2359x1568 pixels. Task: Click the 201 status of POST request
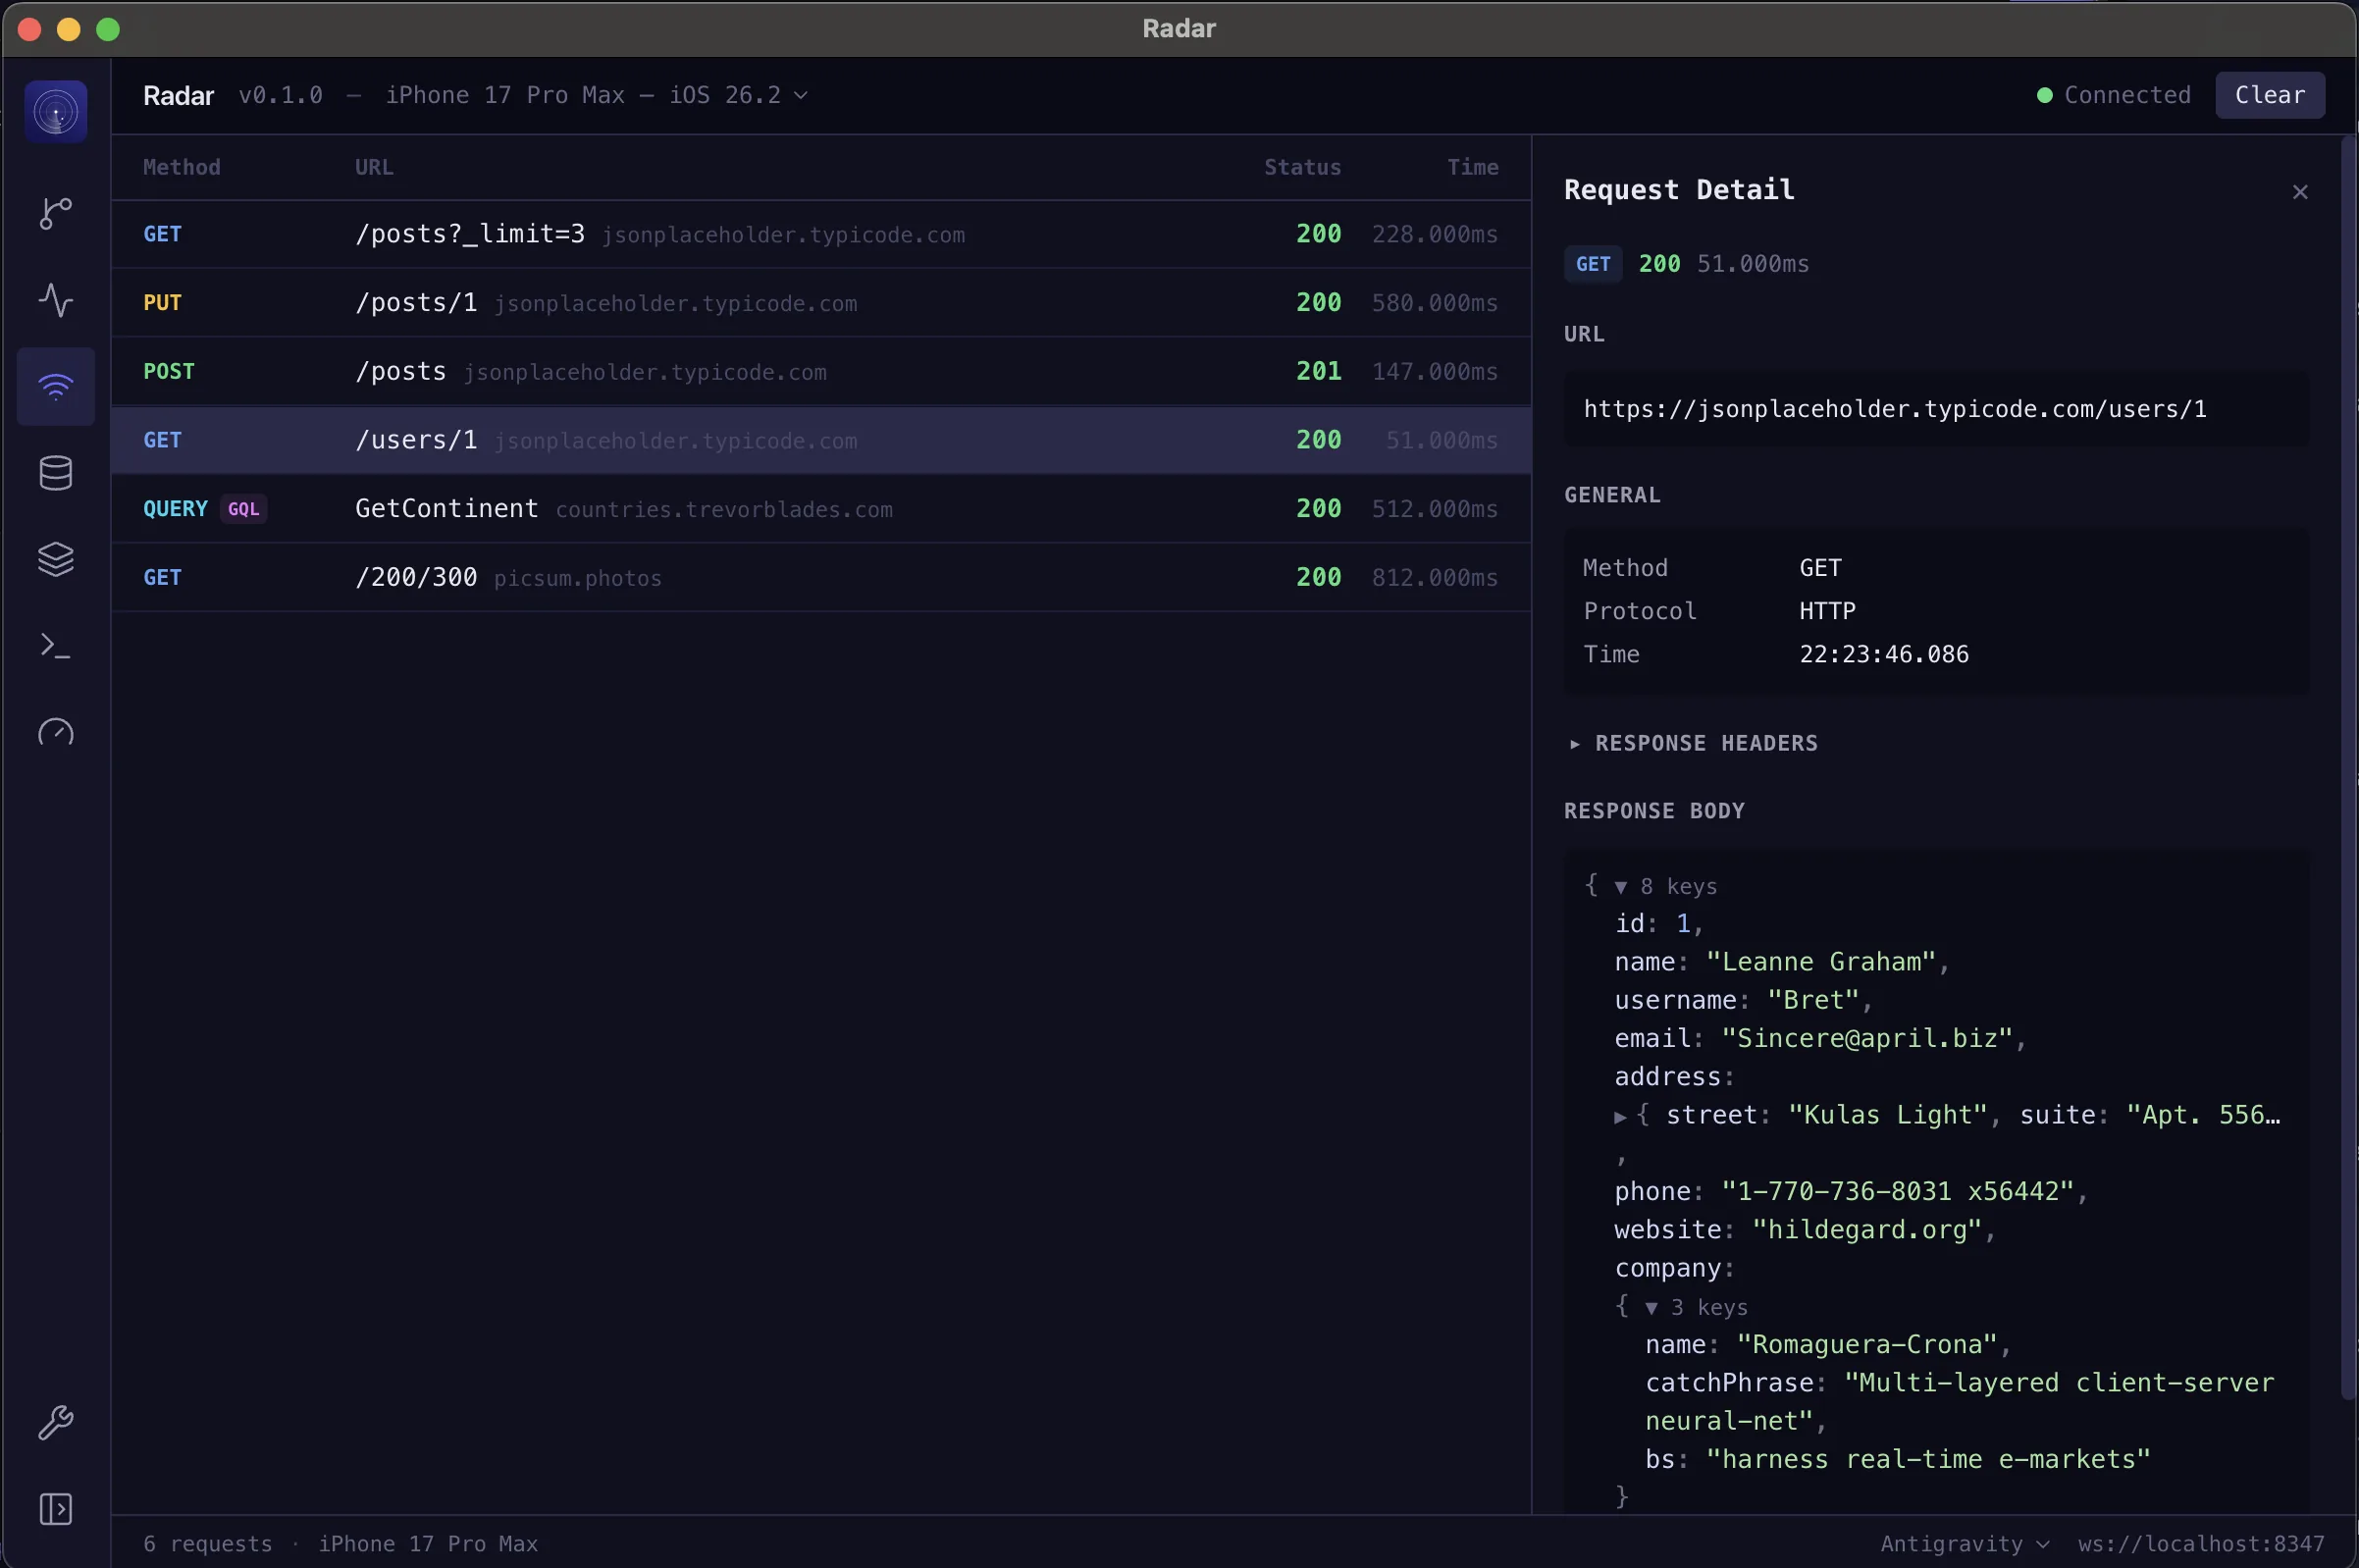(1318, 371)
